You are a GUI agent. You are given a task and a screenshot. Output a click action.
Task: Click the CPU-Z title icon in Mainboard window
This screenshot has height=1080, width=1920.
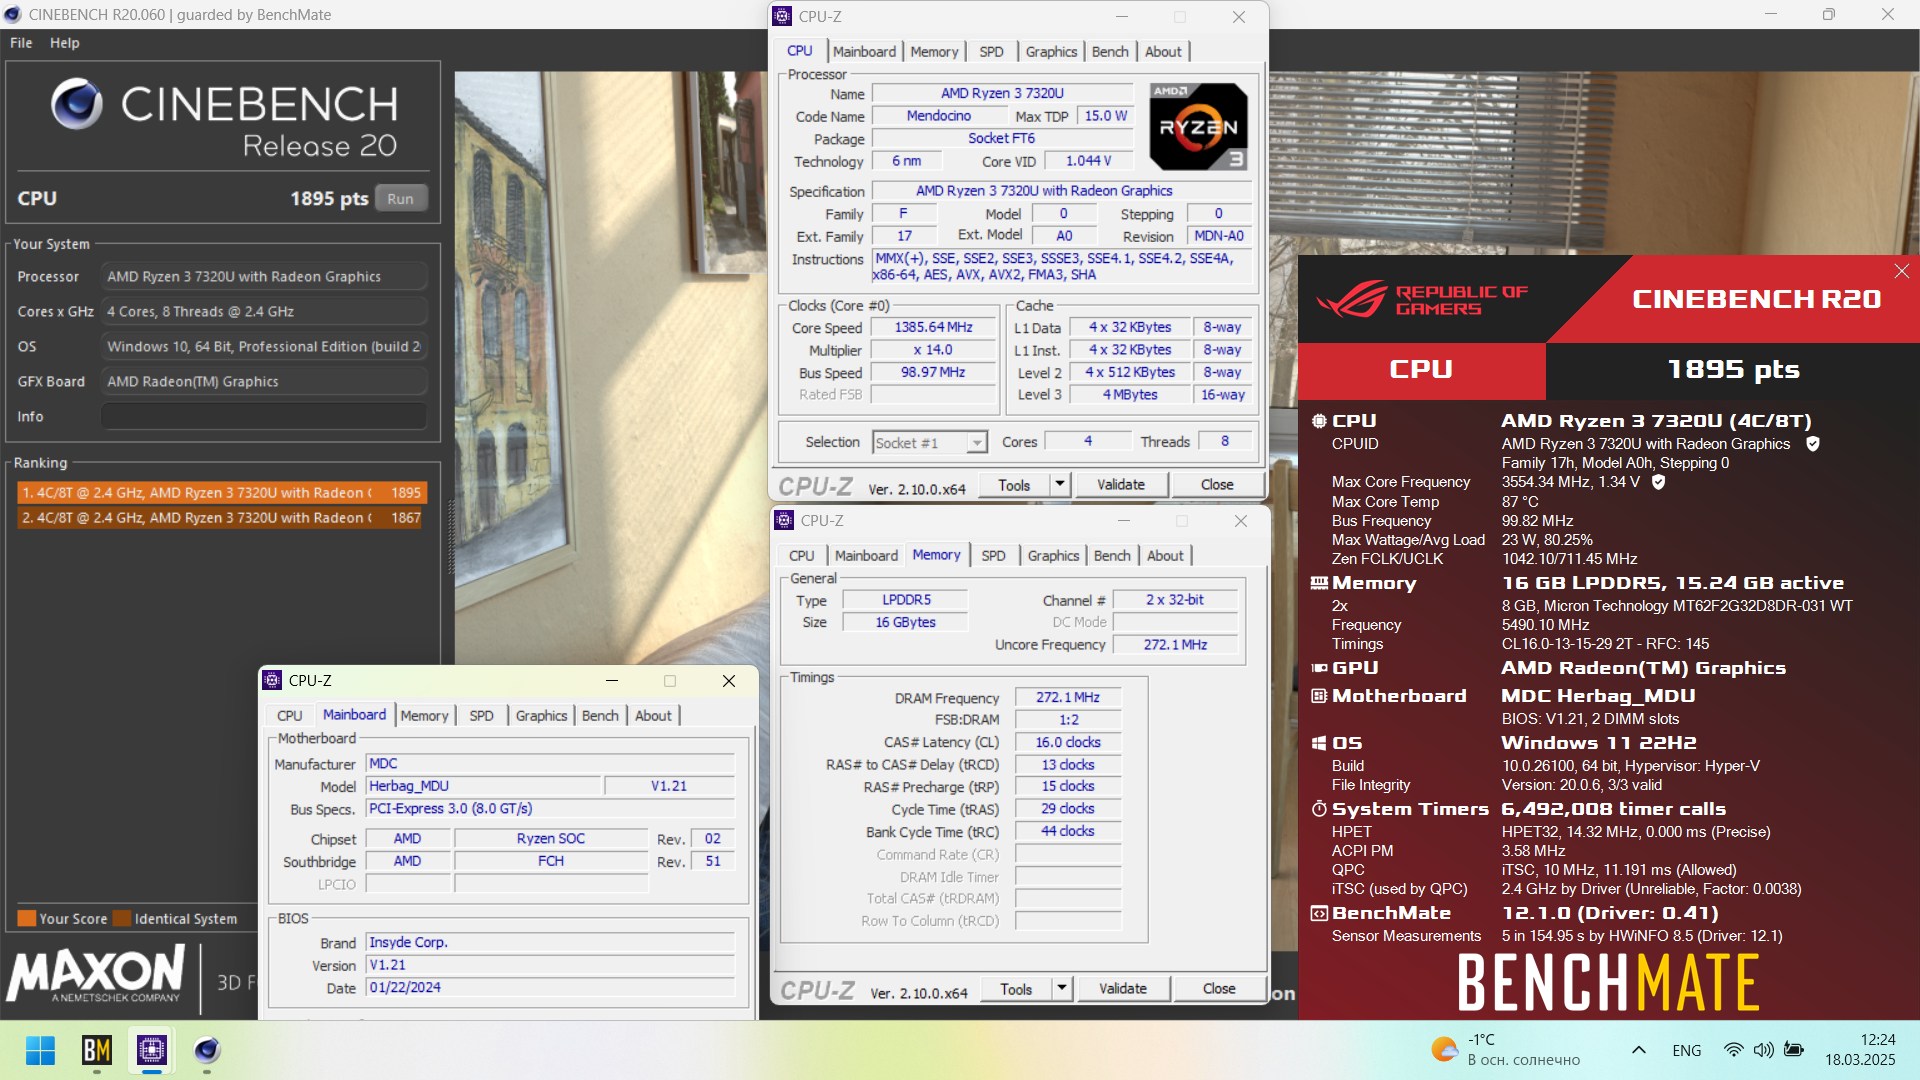(272, 680)
